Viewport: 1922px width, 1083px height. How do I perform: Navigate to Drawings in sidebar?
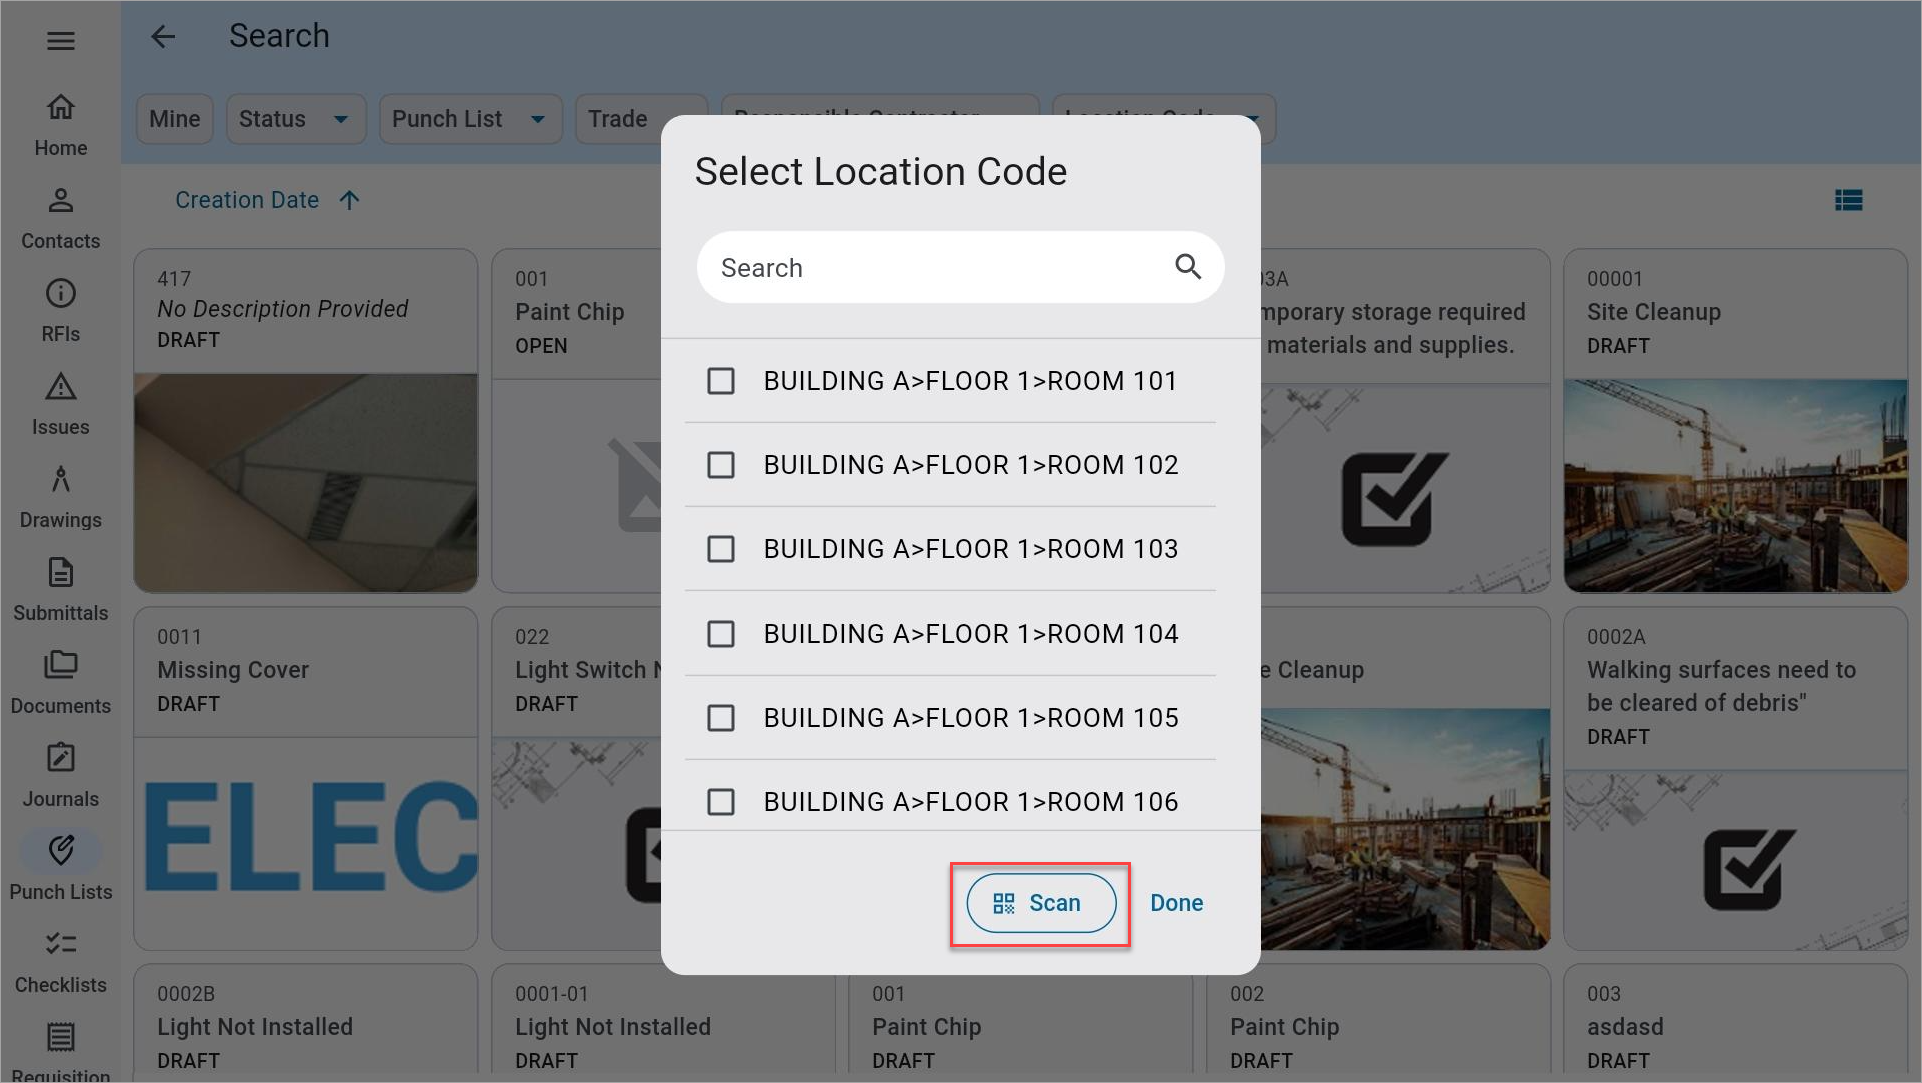coord(61,495)
